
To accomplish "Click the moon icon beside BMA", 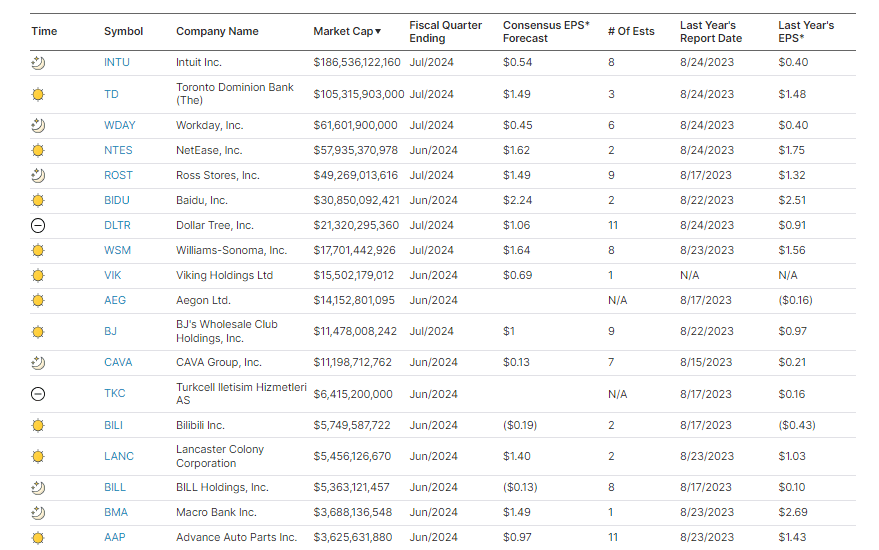I will (38, 512).
